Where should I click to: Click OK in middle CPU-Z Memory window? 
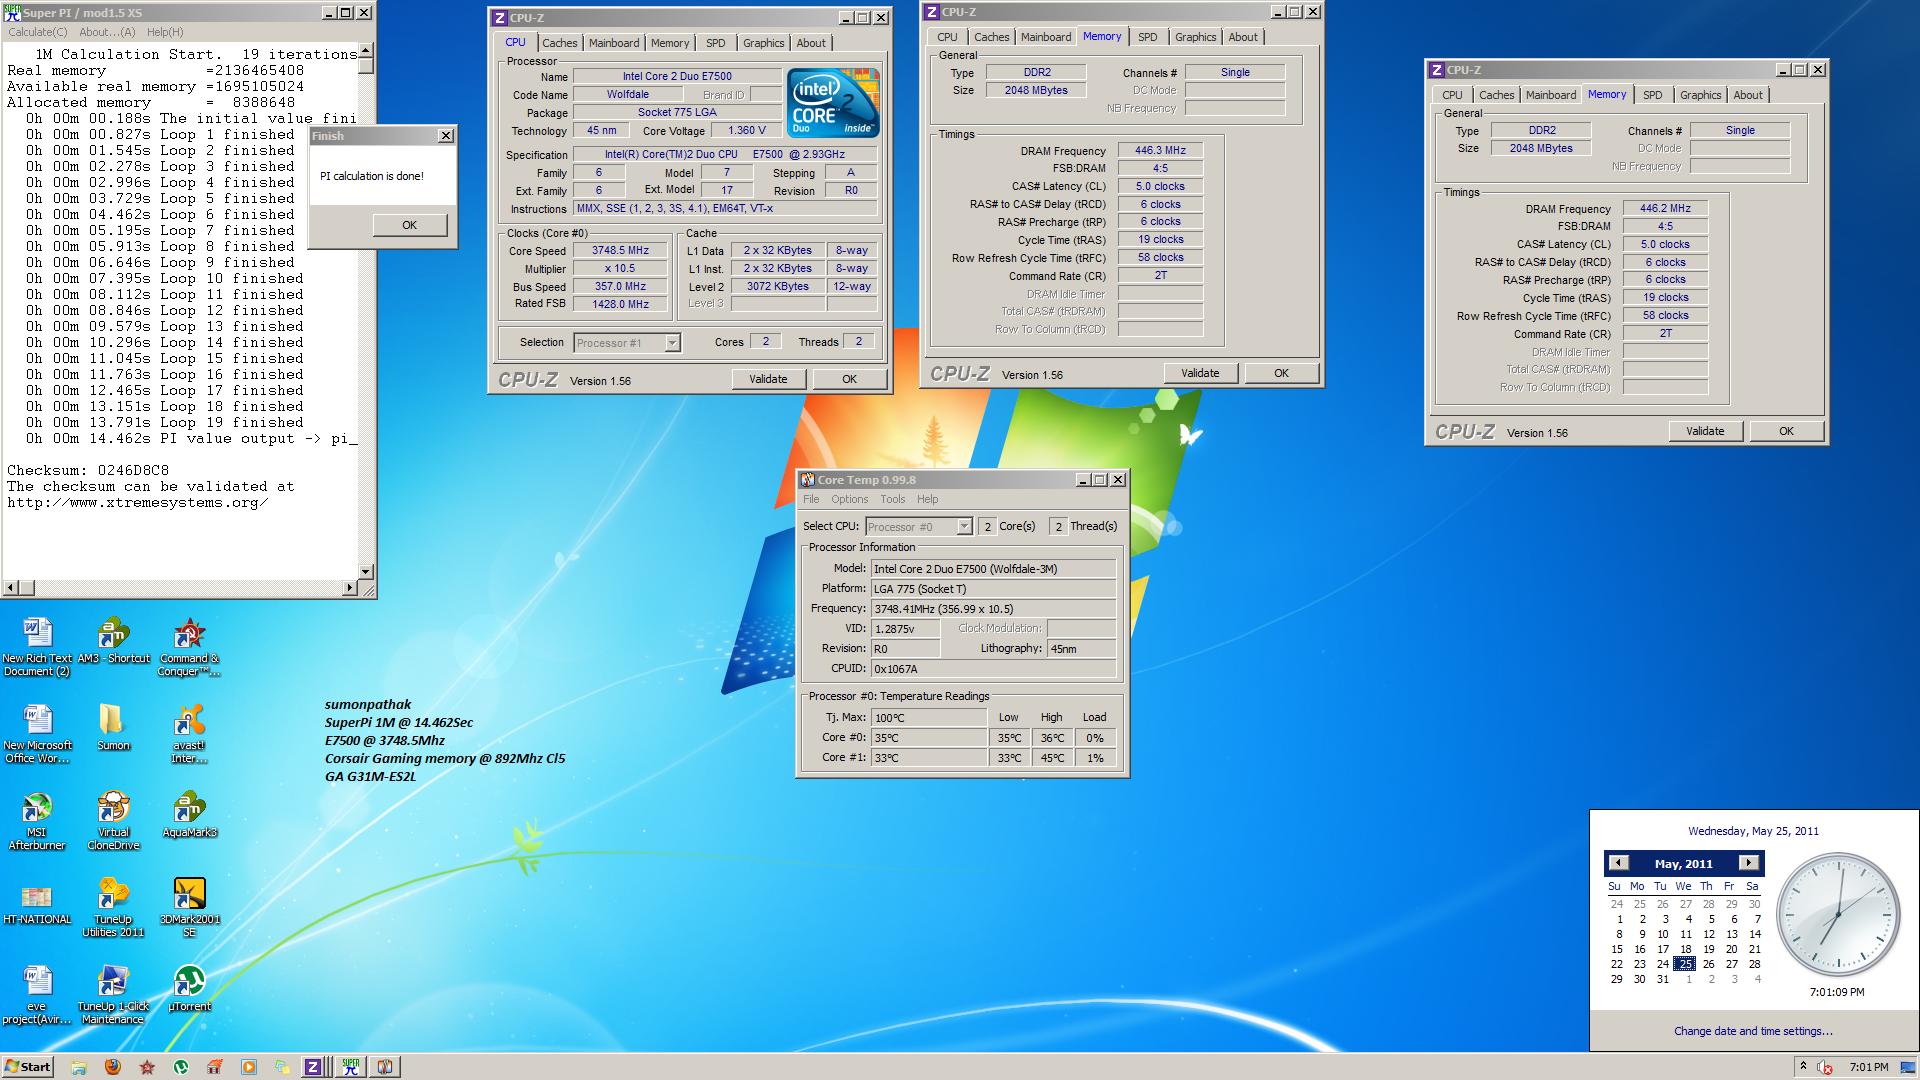tap(1281, 373)
